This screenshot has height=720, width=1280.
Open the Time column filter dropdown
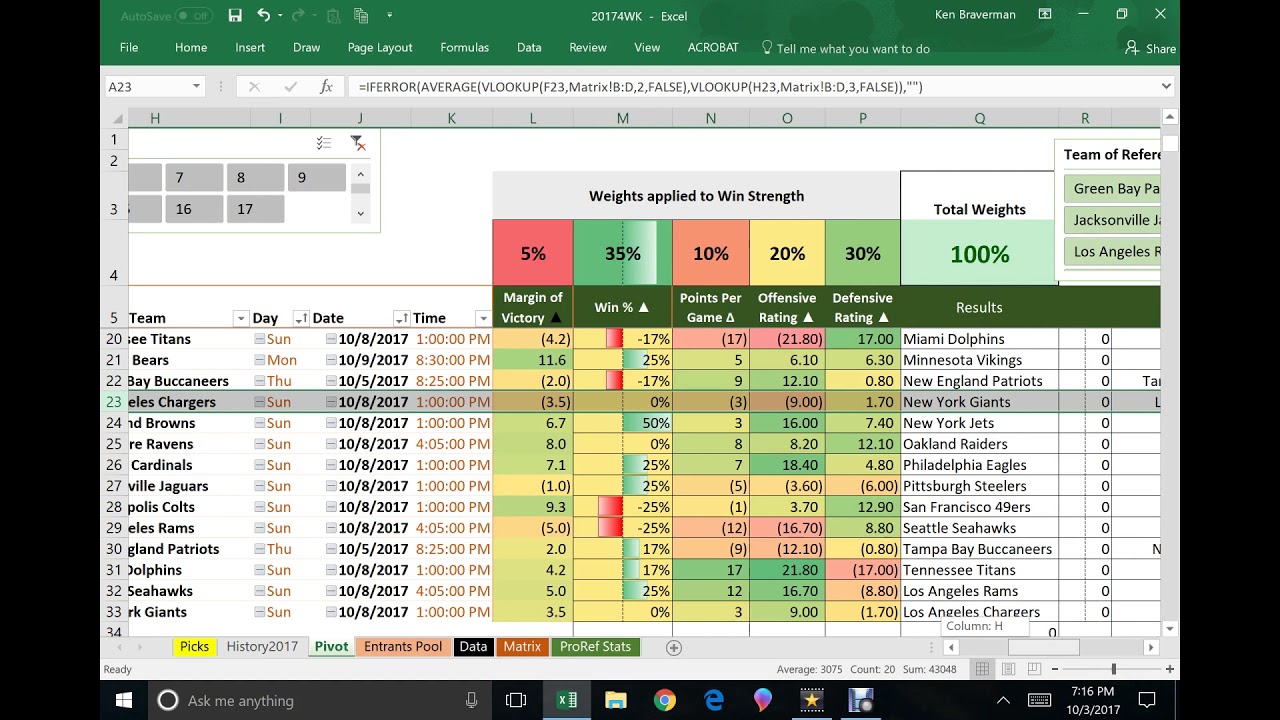483,318
